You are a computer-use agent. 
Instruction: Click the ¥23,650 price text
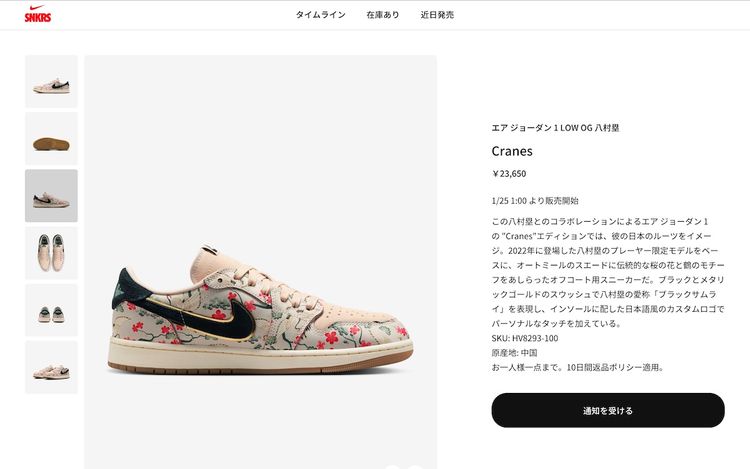509,174
